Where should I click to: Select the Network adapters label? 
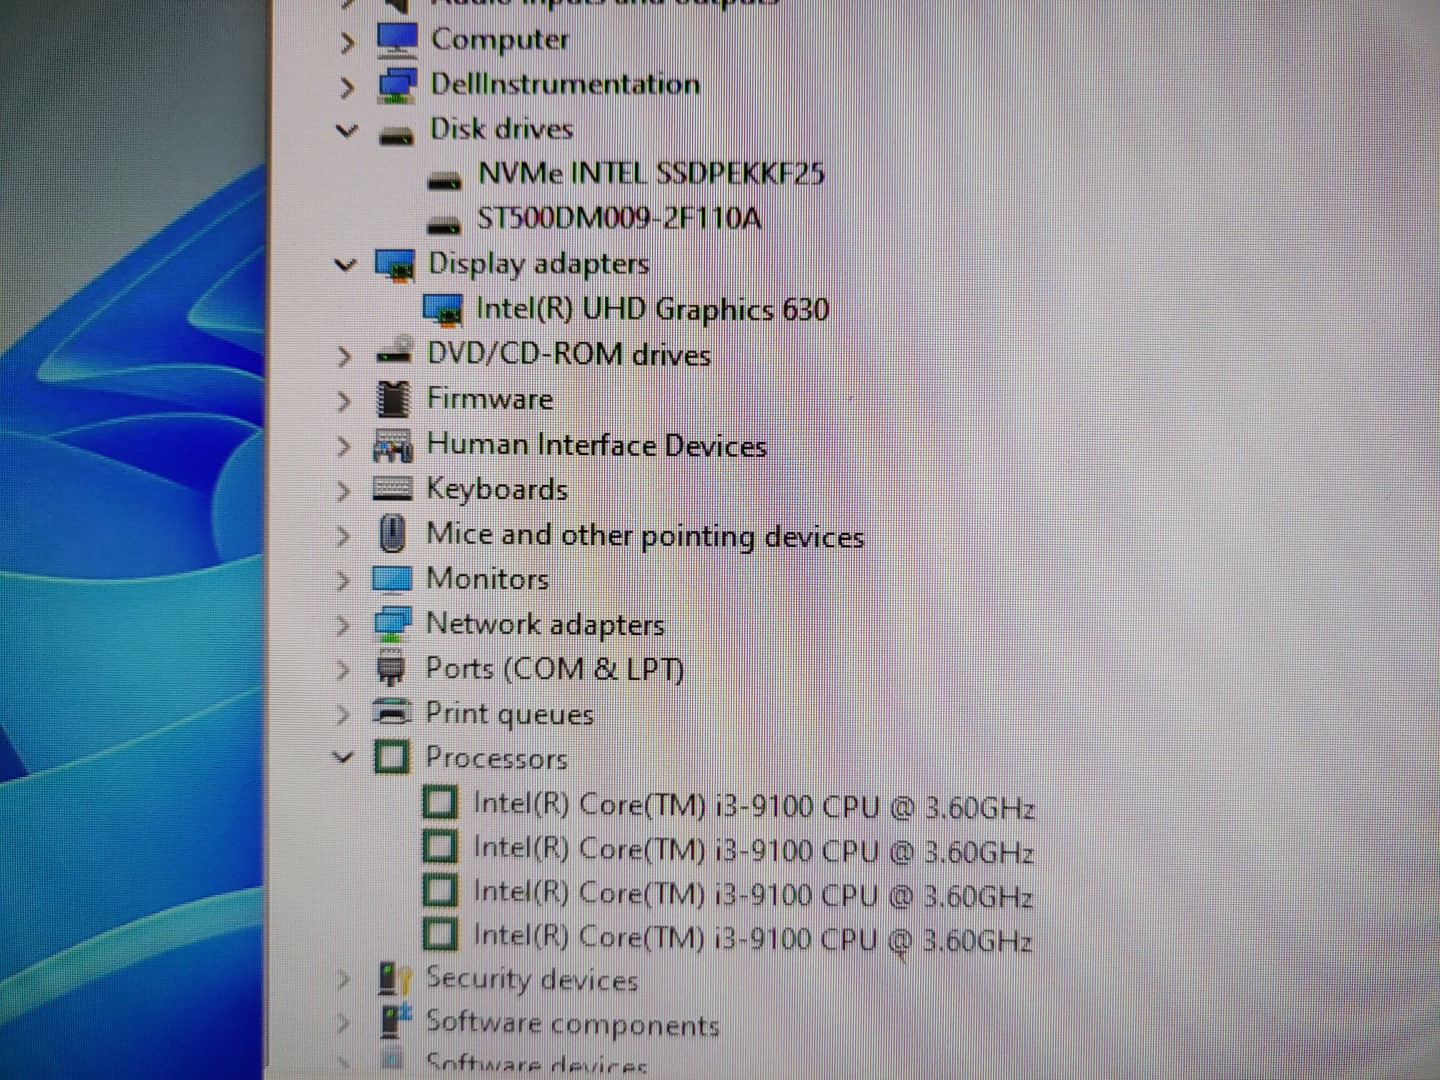tap(545, 624)
